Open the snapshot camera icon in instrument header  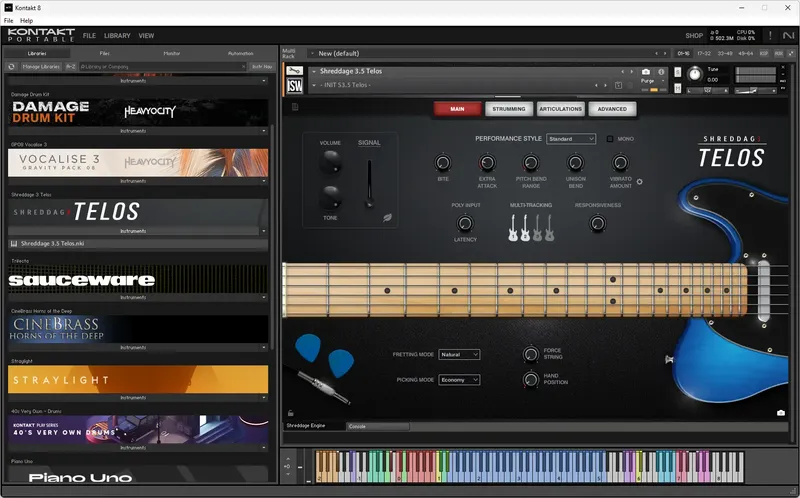pos(646,71)
